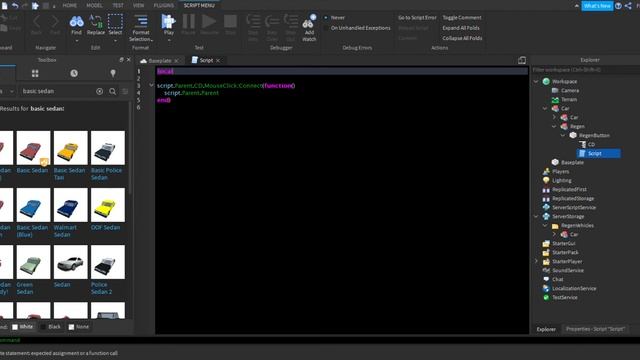Click the script editor pop-out icon
This screenshot has width=640, height=360.
[522, 60]
